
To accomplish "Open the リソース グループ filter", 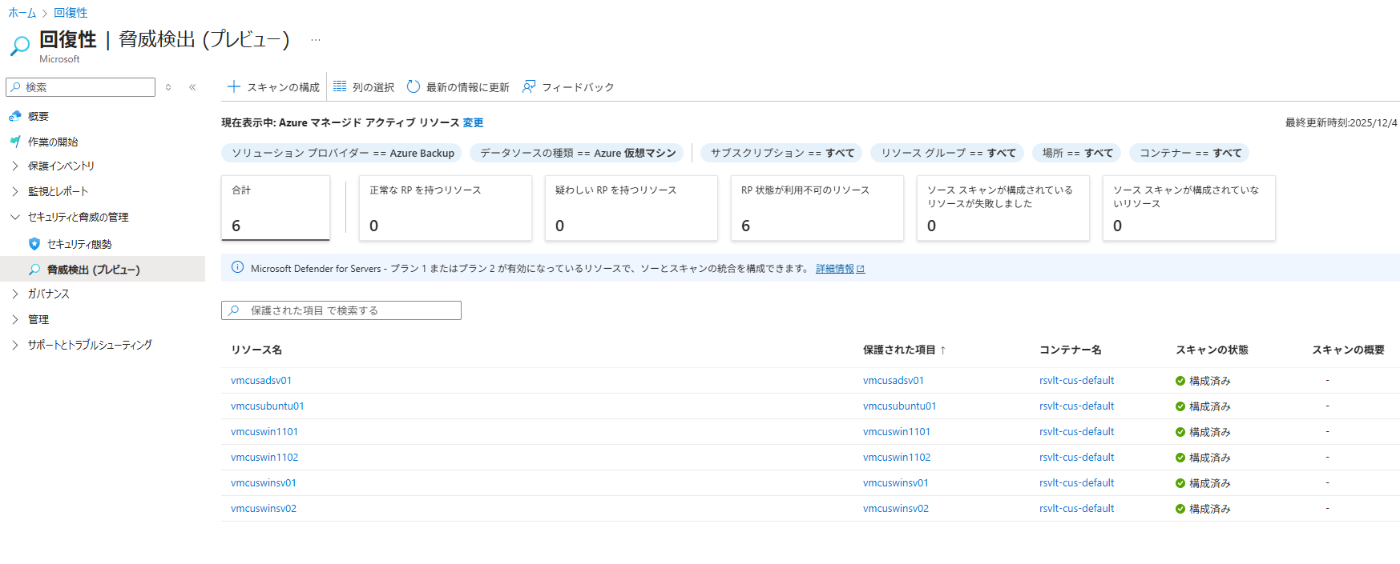I will pyautogui.click(x=947, y=153).
